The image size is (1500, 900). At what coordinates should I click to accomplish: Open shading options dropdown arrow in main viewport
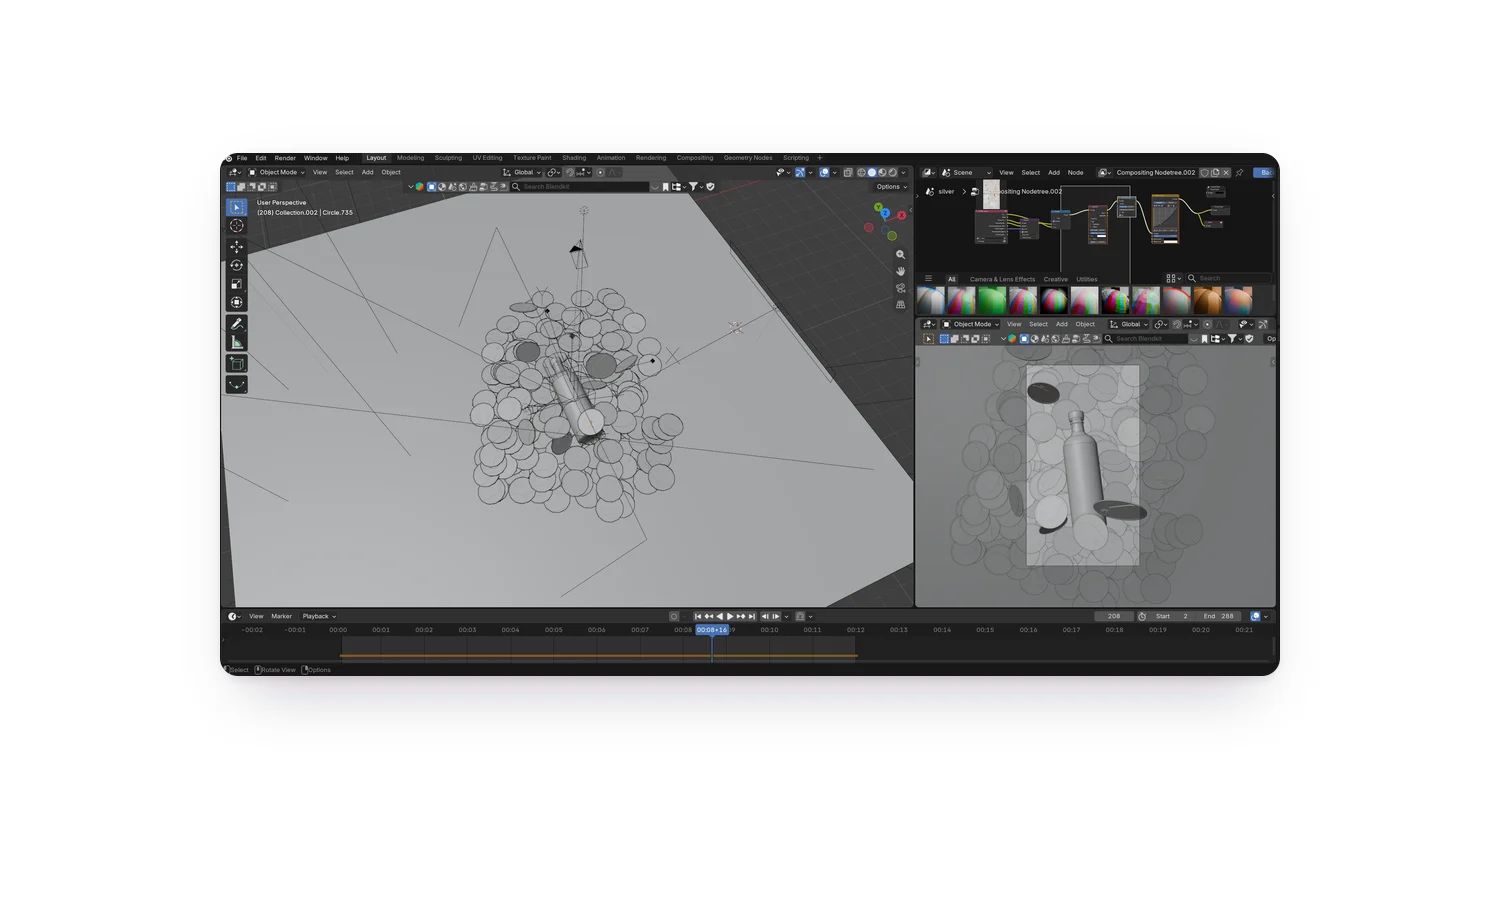pos(903,172)
